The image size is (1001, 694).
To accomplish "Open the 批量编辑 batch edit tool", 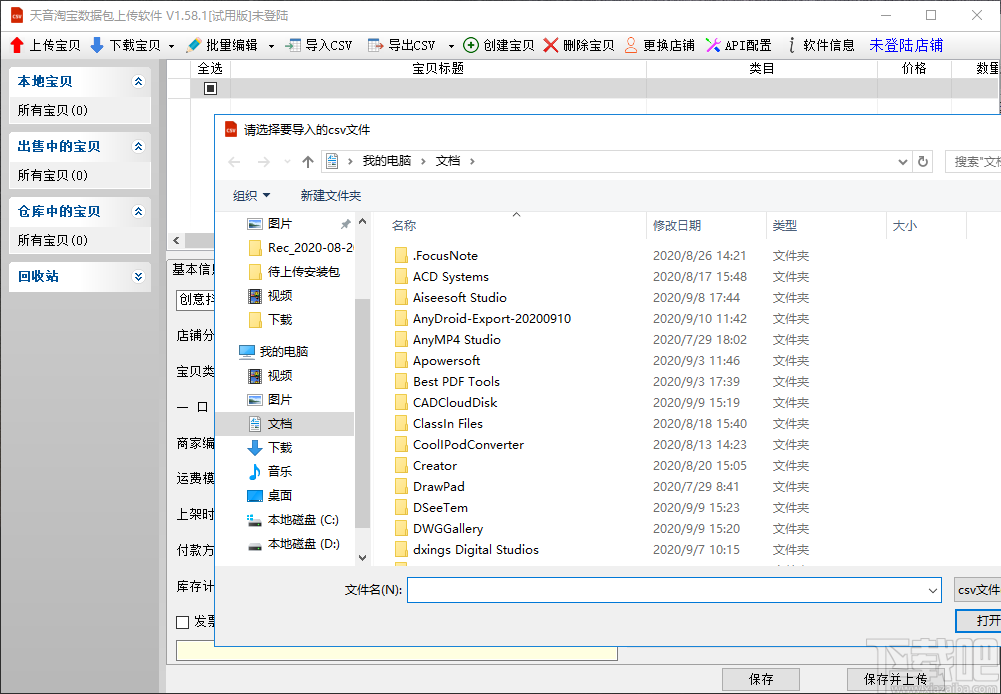I will [222, 45].
